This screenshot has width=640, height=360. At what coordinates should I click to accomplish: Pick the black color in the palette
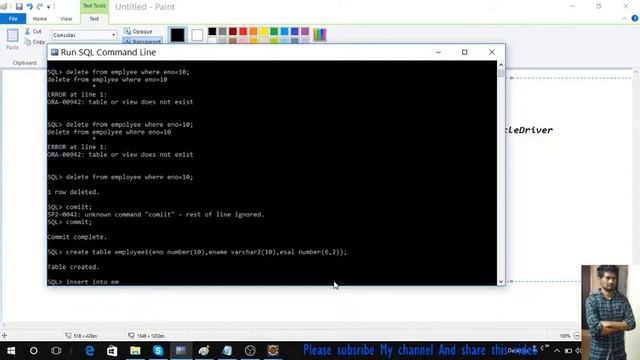[x=212, y=31]
